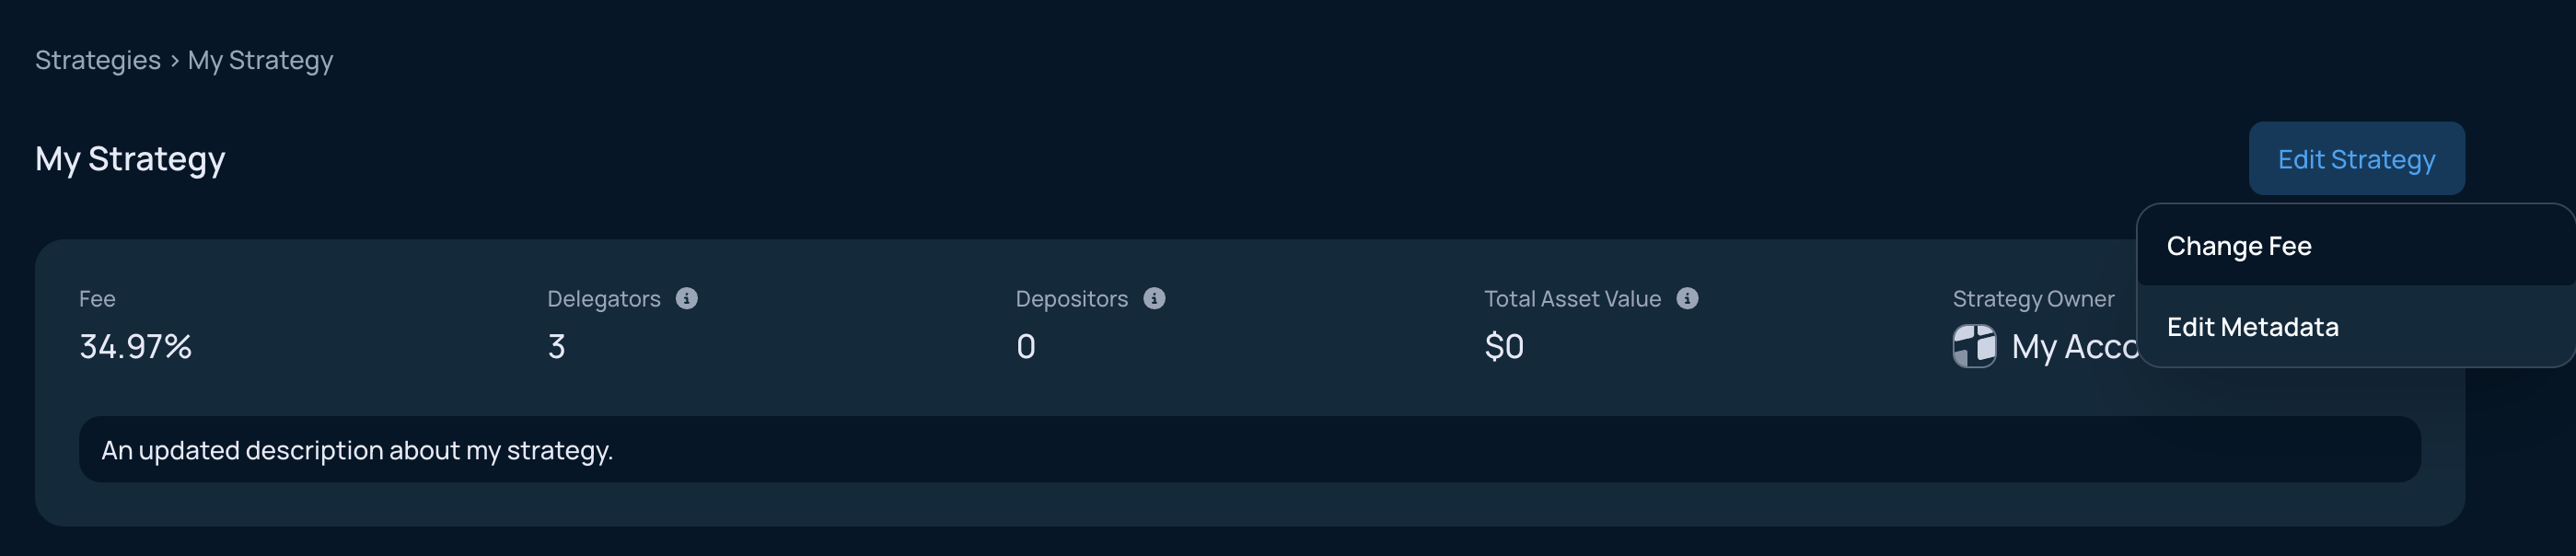Click the Total Asset Value info icon

(x=1687, y=298)
